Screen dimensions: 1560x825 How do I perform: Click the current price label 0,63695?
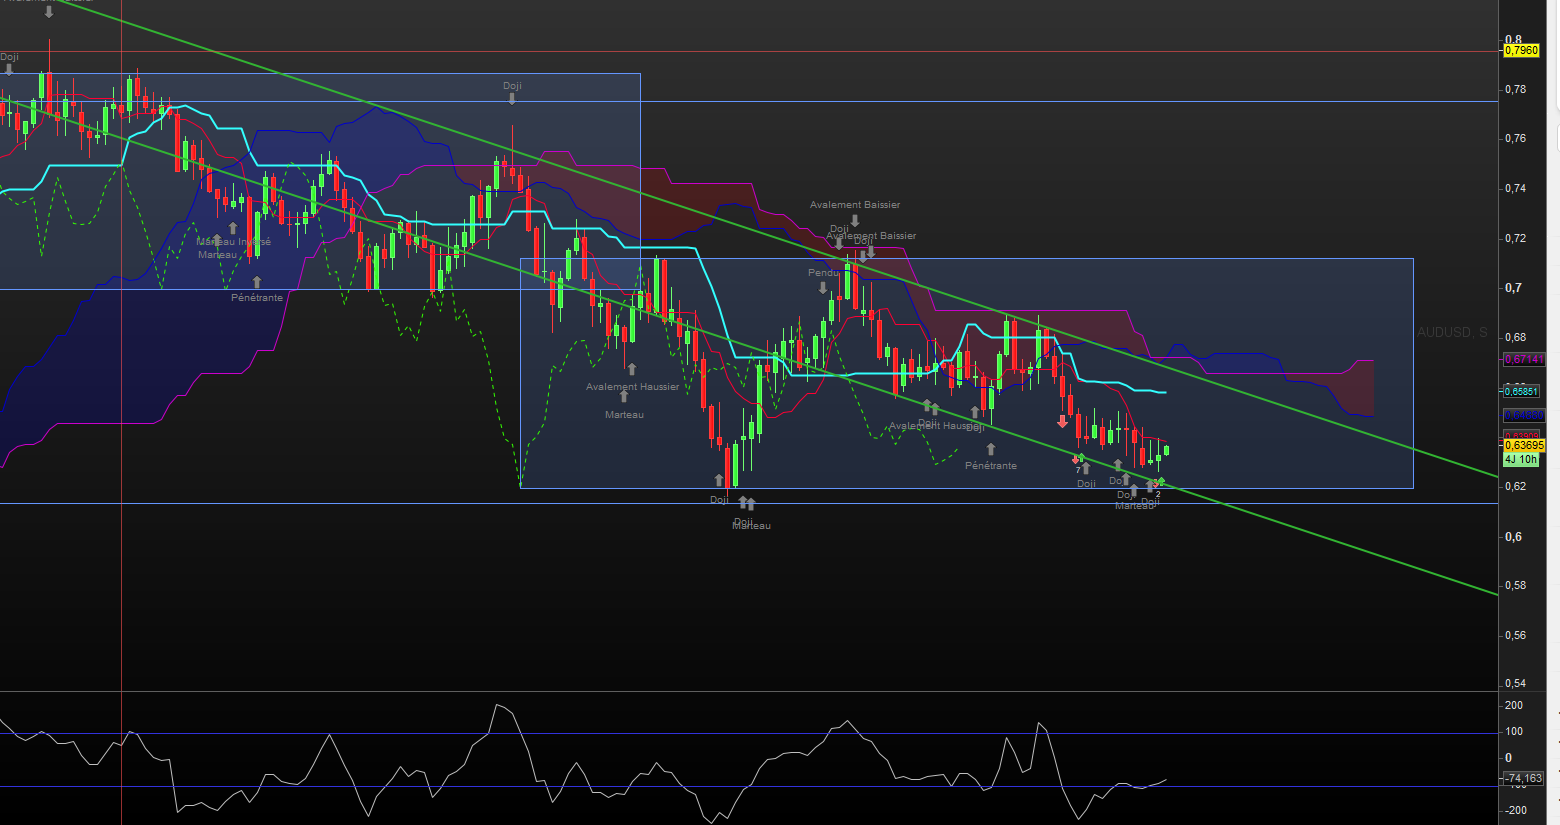click(x=1524, y=446)
